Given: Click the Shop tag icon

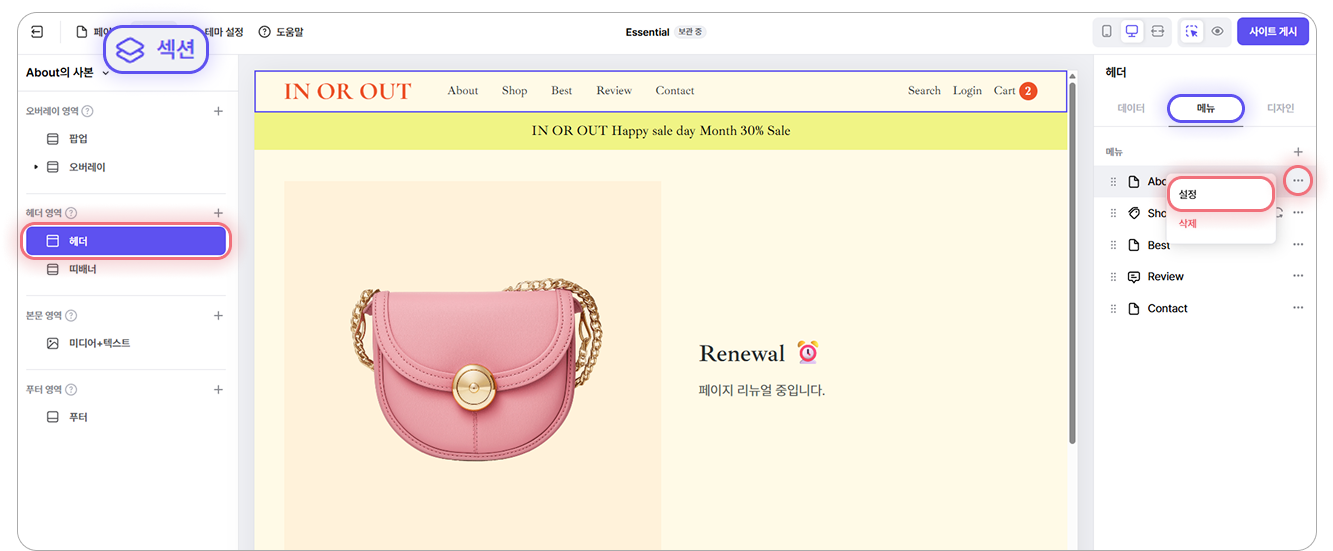Looking at the screenshot, I should coord(1134,213).
